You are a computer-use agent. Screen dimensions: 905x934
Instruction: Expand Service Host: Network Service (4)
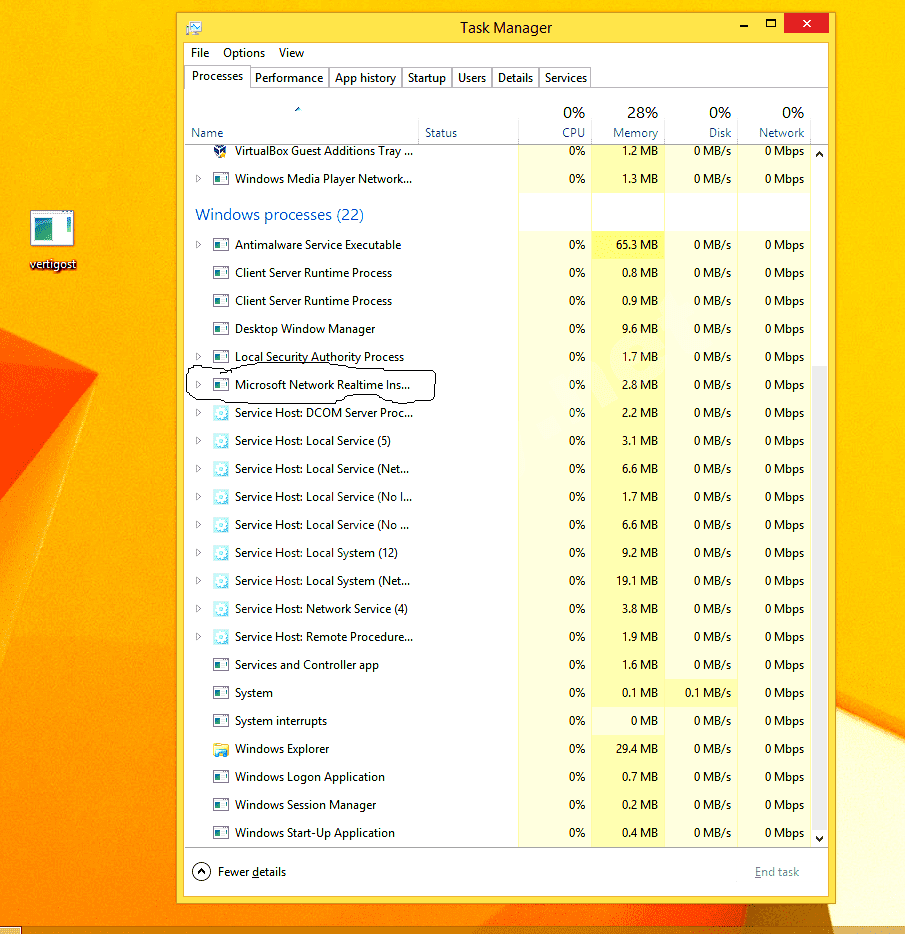pyautogui.click(x=198, y=609)
